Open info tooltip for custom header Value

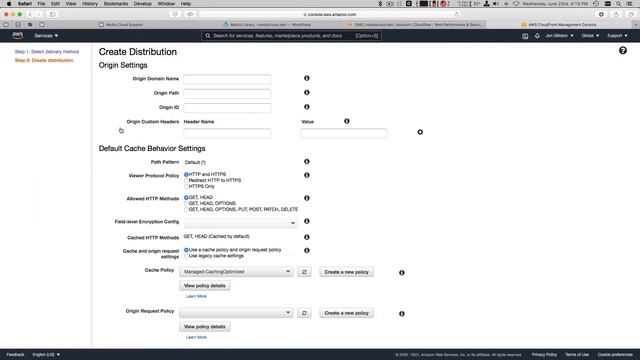coord(347,121)
